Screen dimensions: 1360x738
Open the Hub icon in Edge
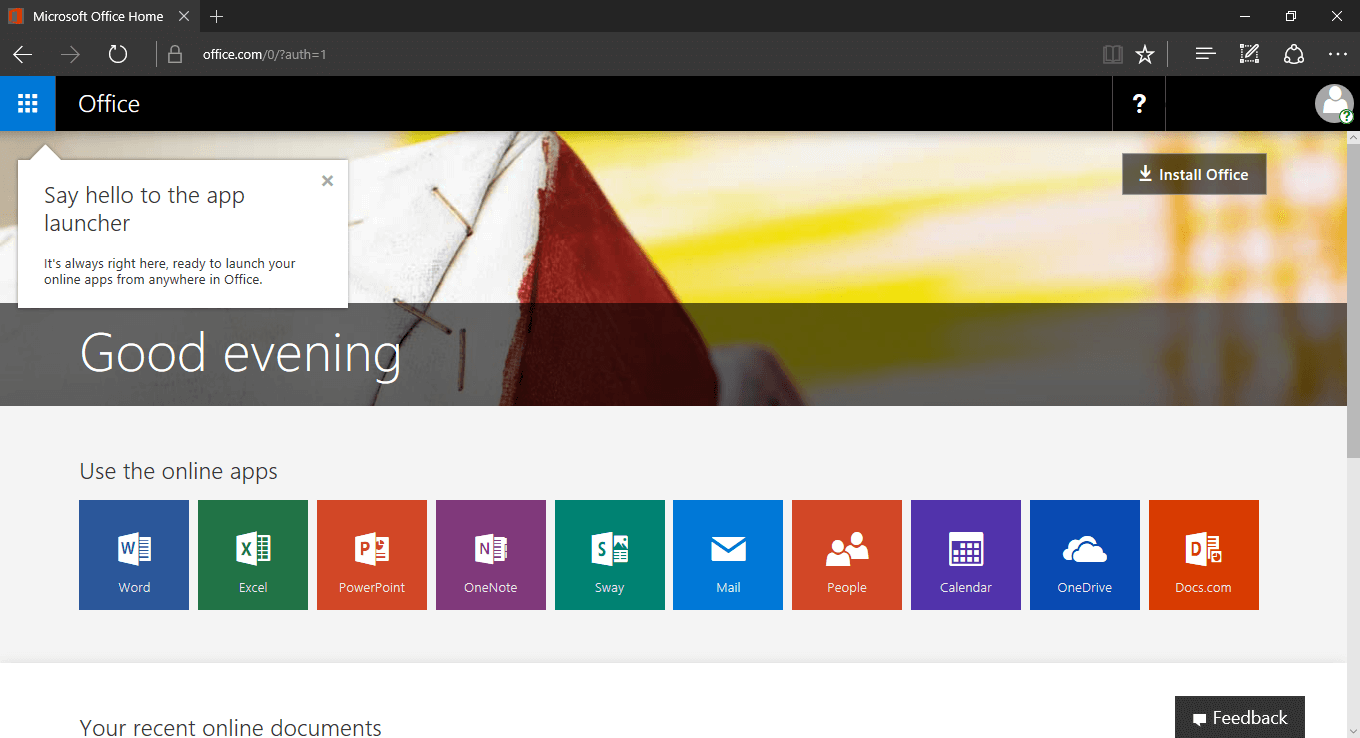(x=1206, y=54)
